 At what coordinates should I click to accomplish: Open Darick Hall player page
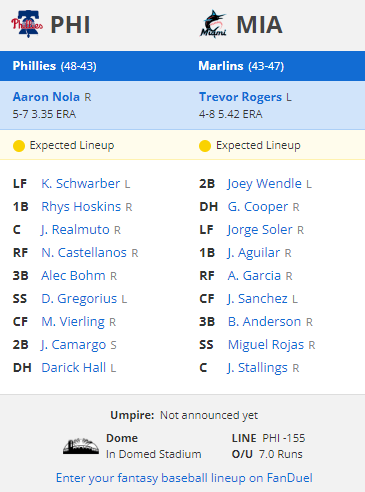pos(74,368)
